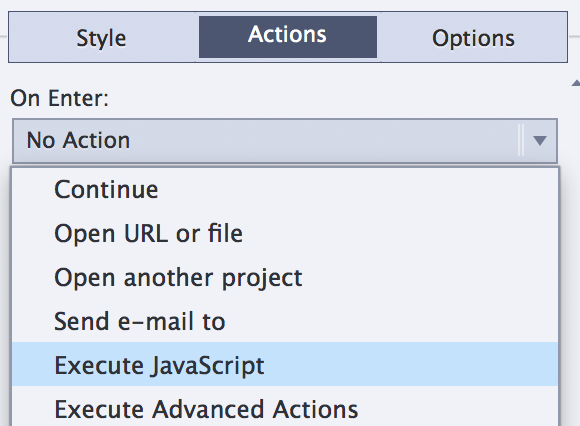
Task: Switch to the Style tab
Action: pyautogui.click(x=102, y=37)
